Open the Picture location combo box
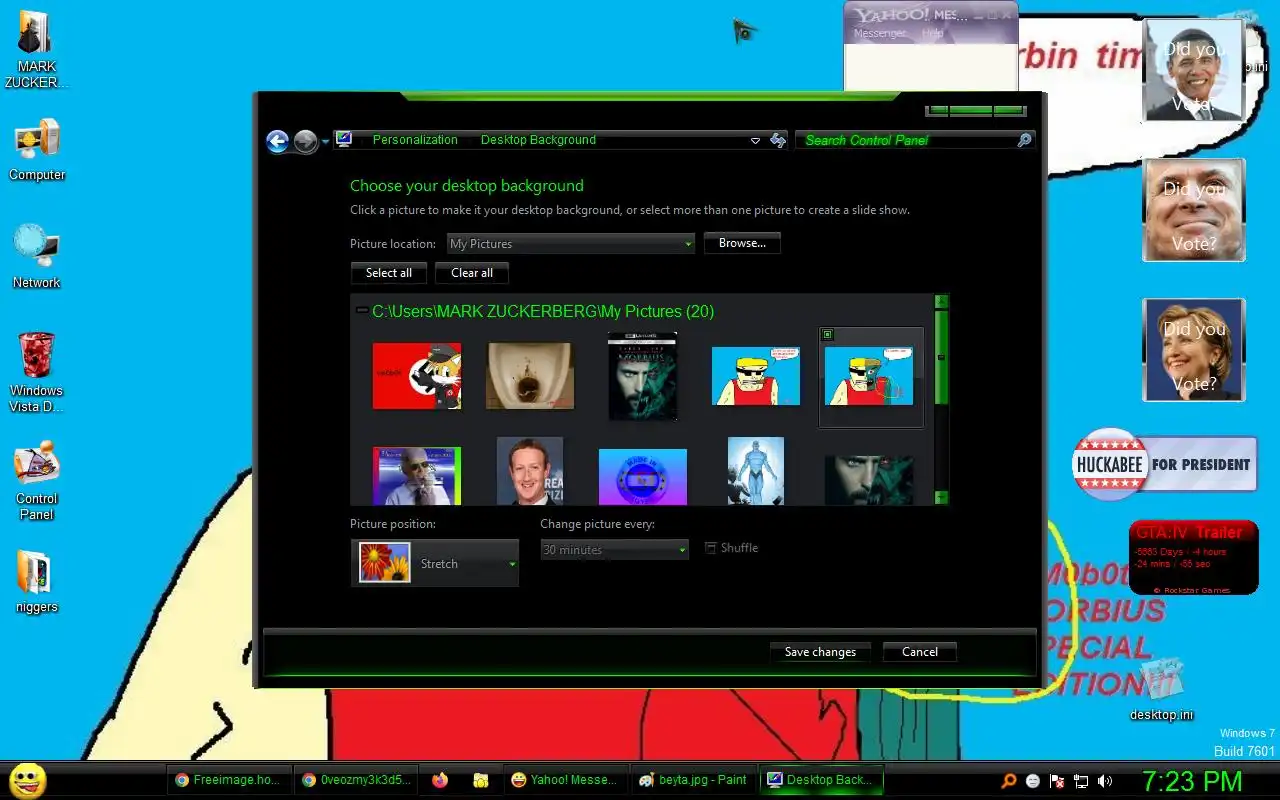Viewport: 1280px width, 800px height. pyautogui.click(x=570, y=244)
